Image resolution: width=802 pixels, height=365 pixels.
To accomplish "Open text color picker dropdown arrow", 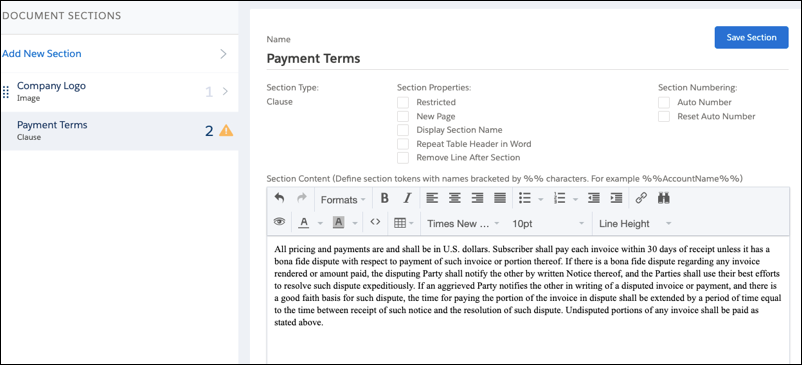I will pos(320,223).
